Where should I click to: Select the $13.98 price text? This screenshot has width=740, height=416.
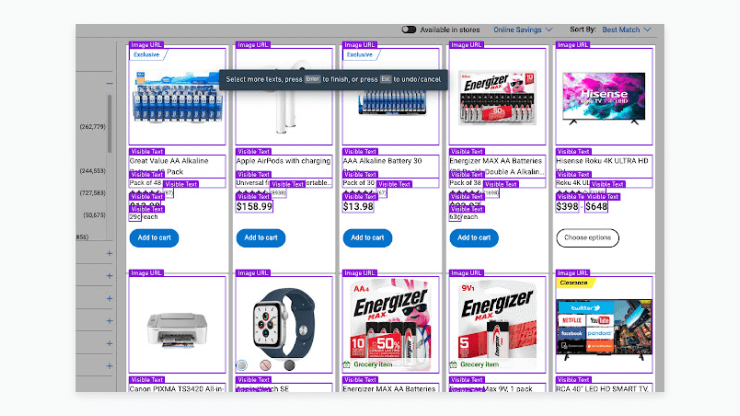pyautogui.click(x=358, y=207)
